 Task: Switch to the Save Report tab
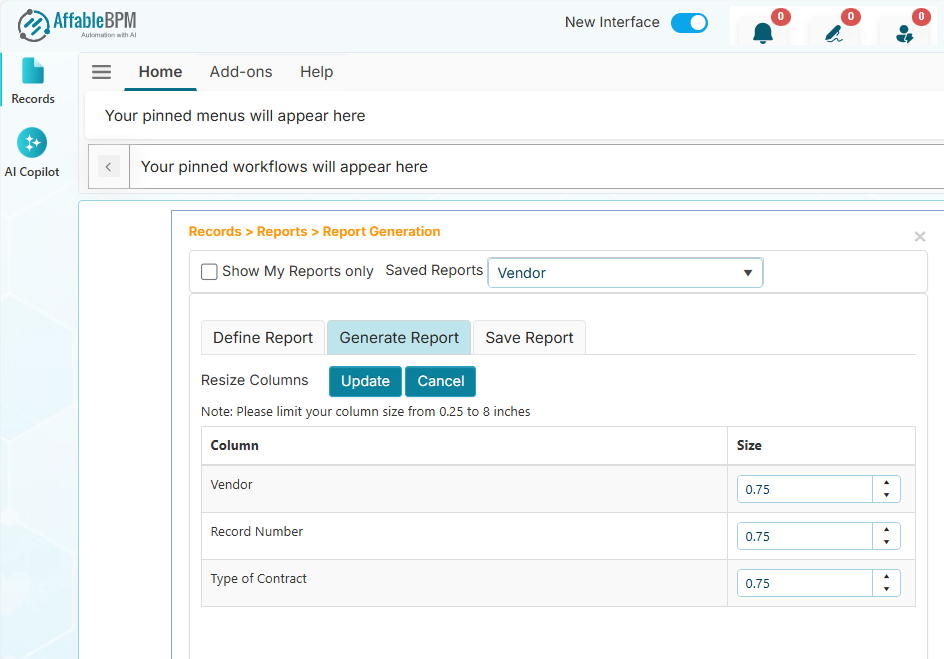[x=529, y=338]
